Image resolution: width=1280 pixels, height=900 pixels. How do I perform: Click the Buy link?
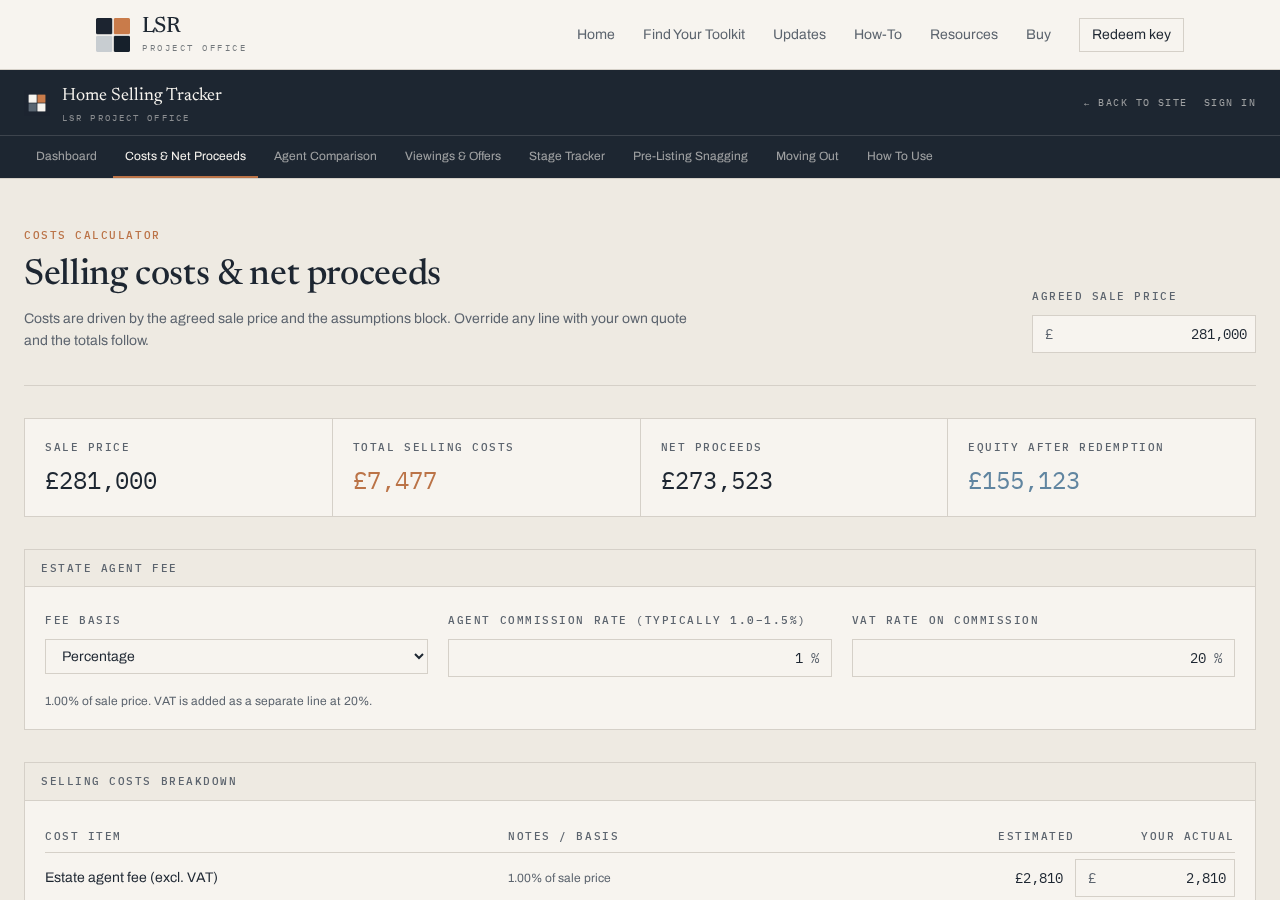click(1038, 35)
